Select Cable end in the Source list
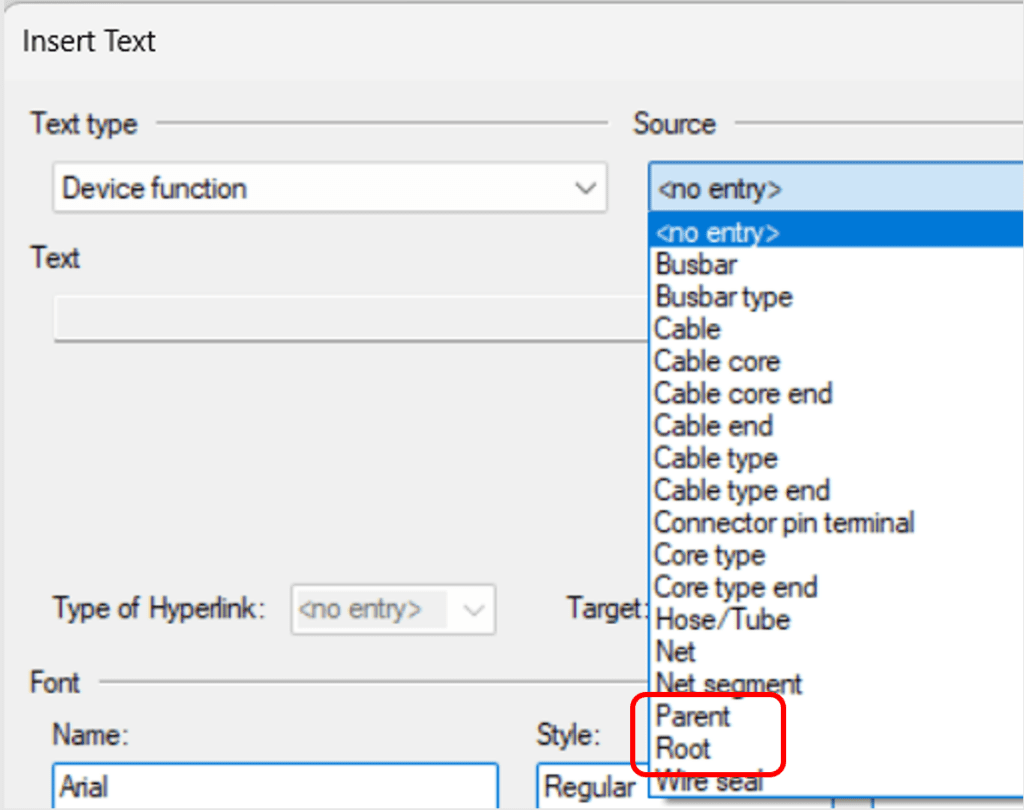The image size is (1024, 810). (712, 425)
